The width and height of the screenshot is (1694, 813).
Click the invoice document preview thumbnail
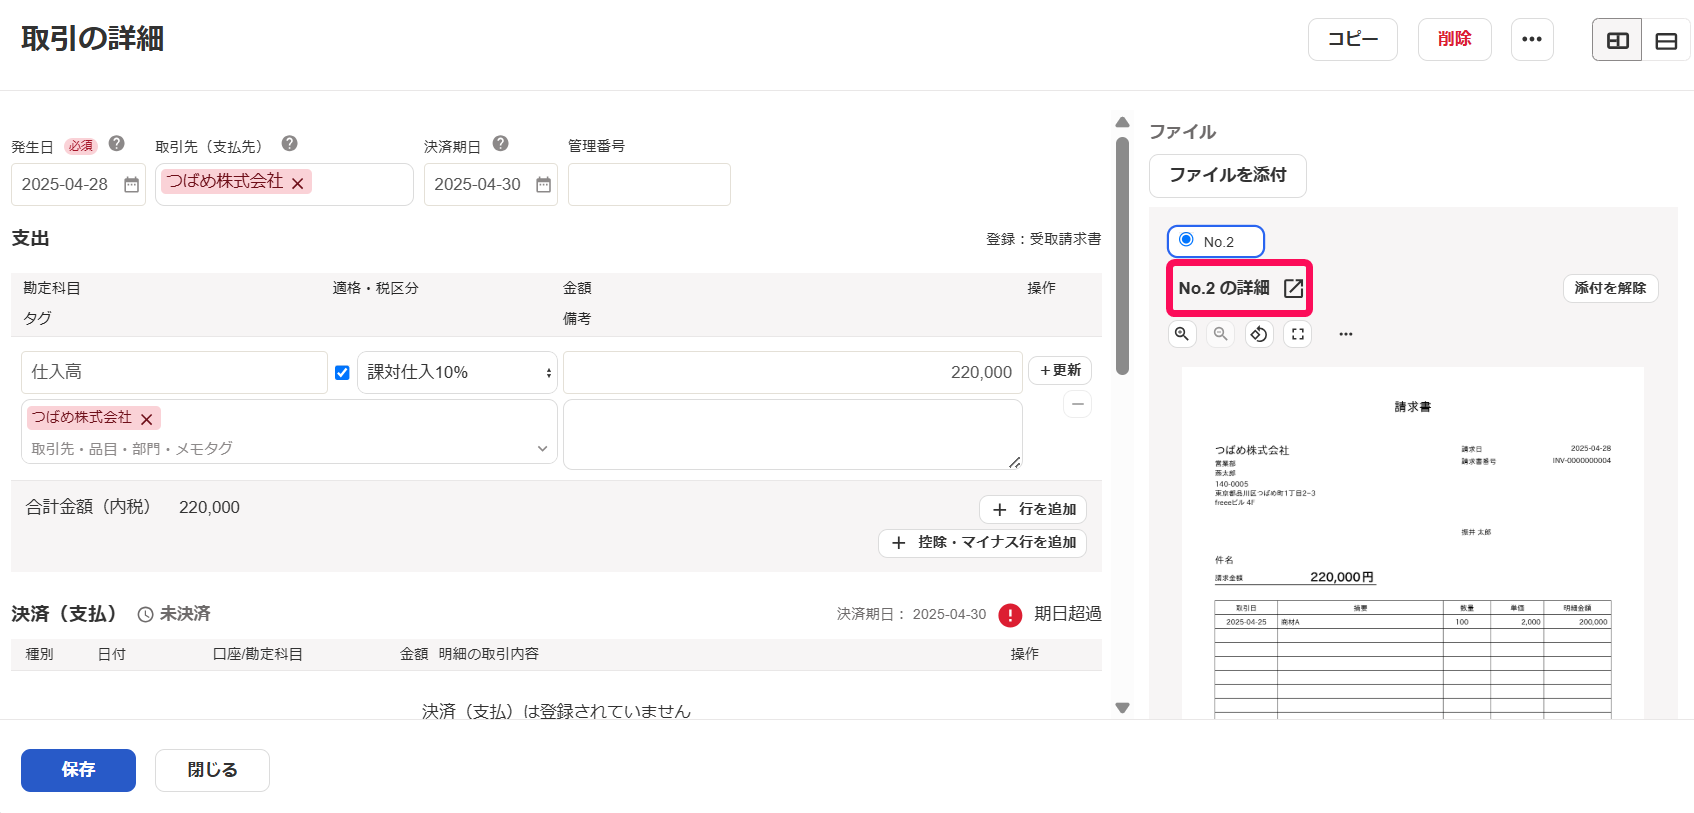coord(1412,542)
